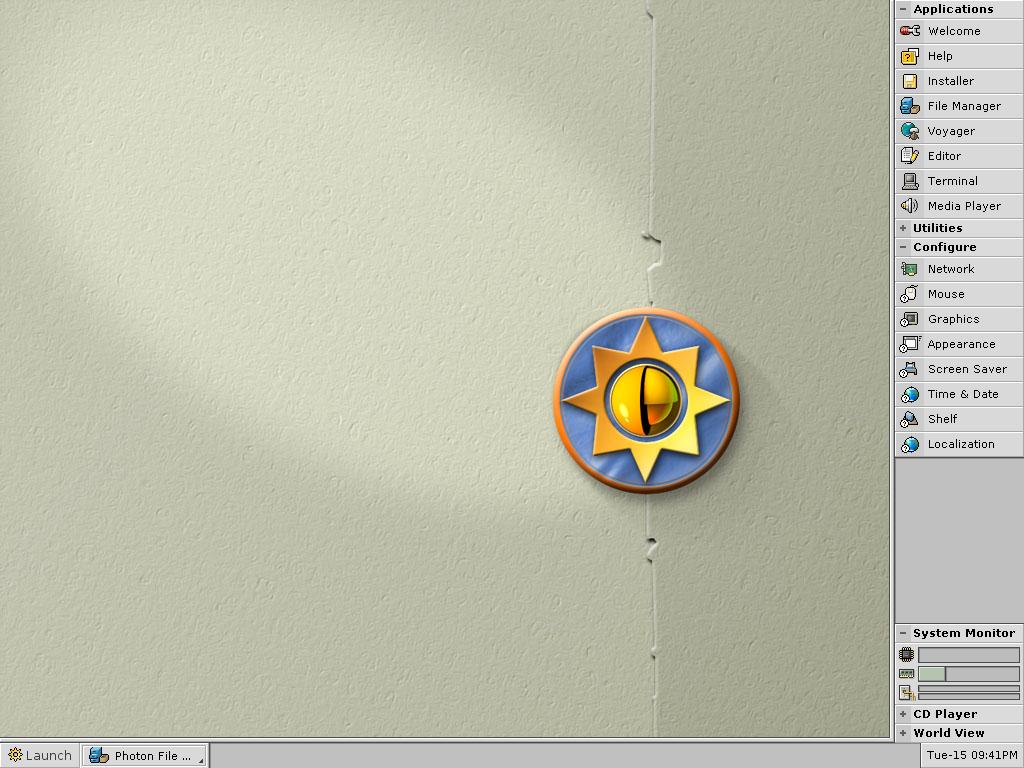Open Network configuration

[958, 269]
